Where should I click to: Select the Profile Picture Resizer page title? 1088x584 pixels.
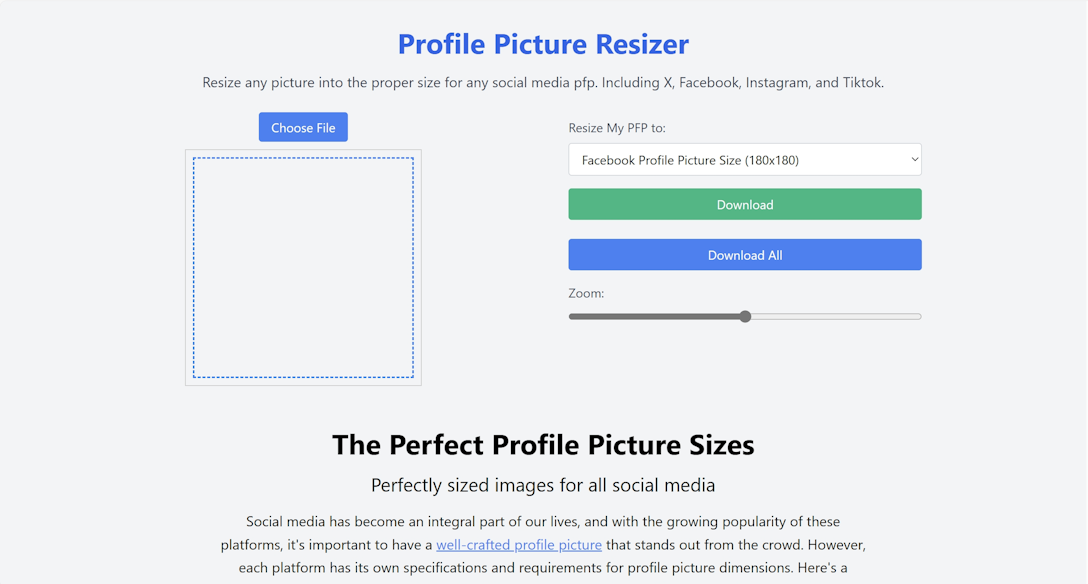coord(543,44)
